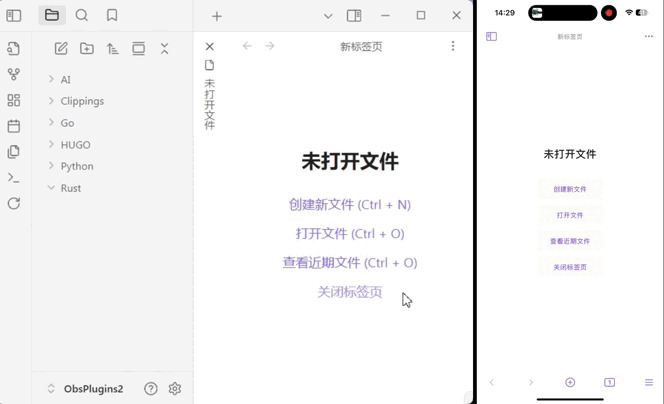Screen dimensions: 664x404
Task: Tap 创建新文件 button on mobile
Action: tap(570, 189)
